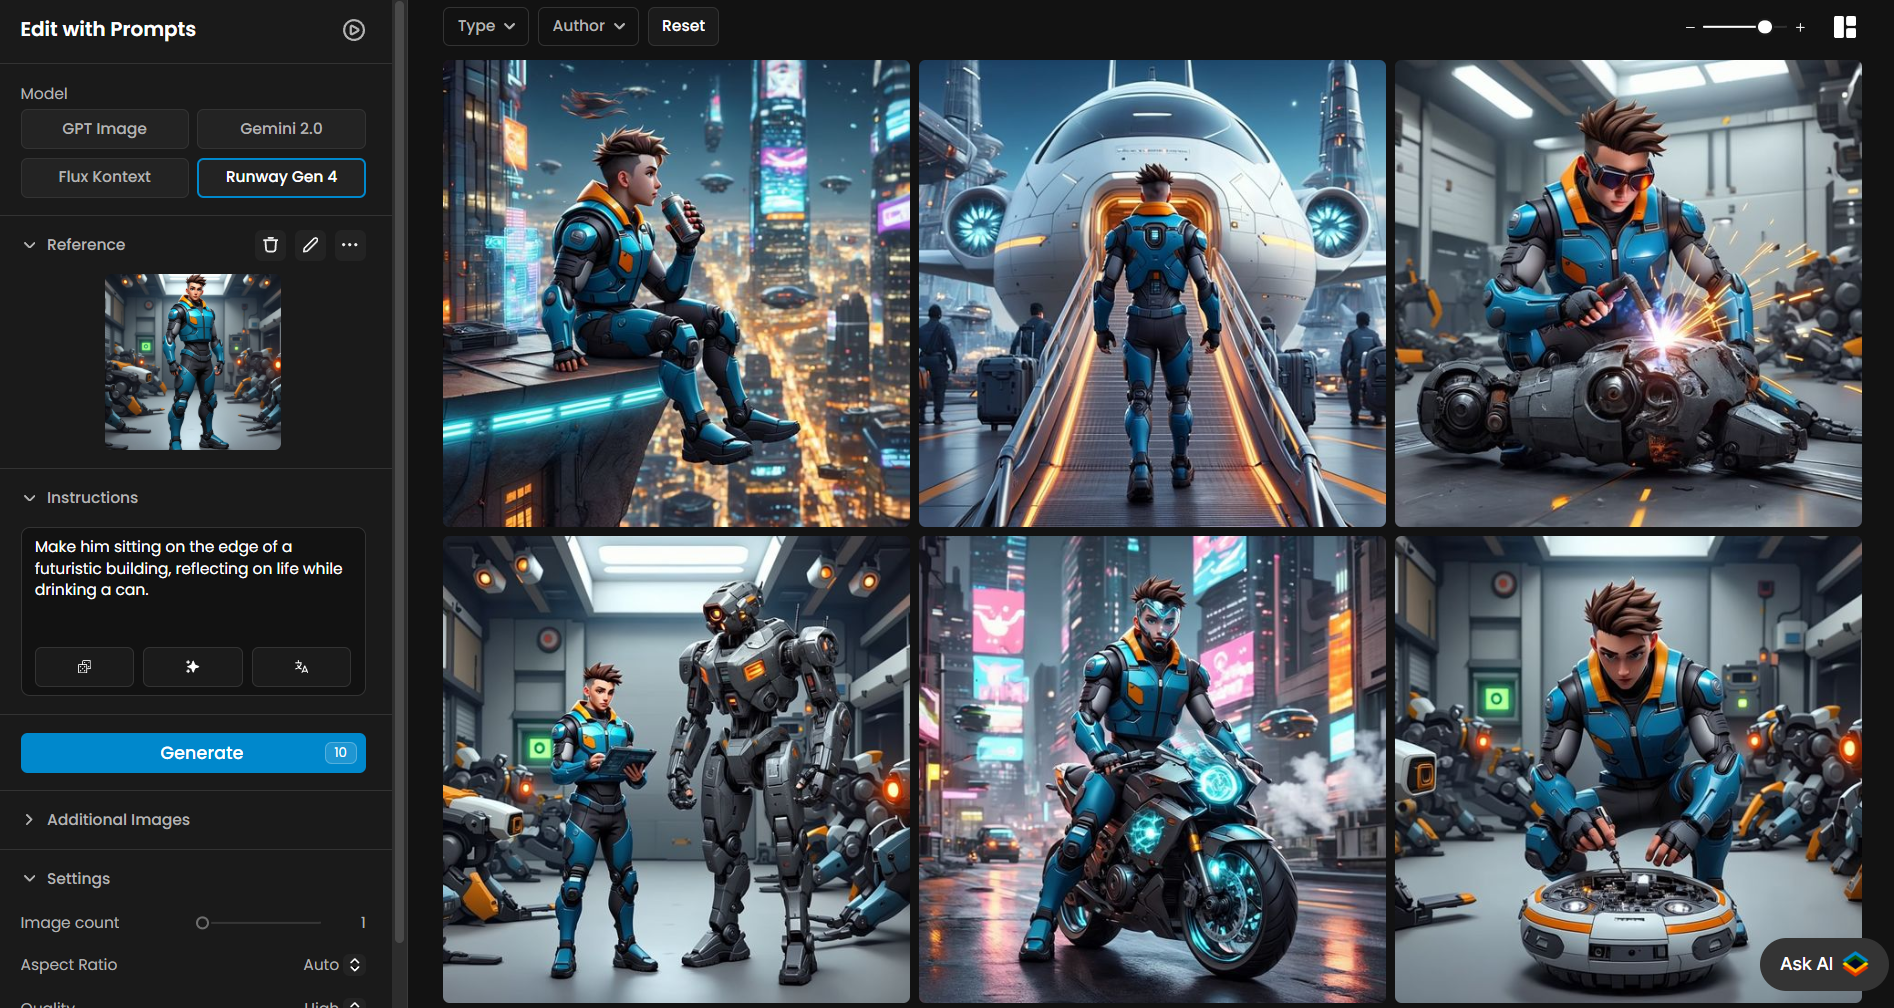Open the Aspect Ratio Auto dropdown
This screenshot has height=1008, width=1894.
click(333, 965)
